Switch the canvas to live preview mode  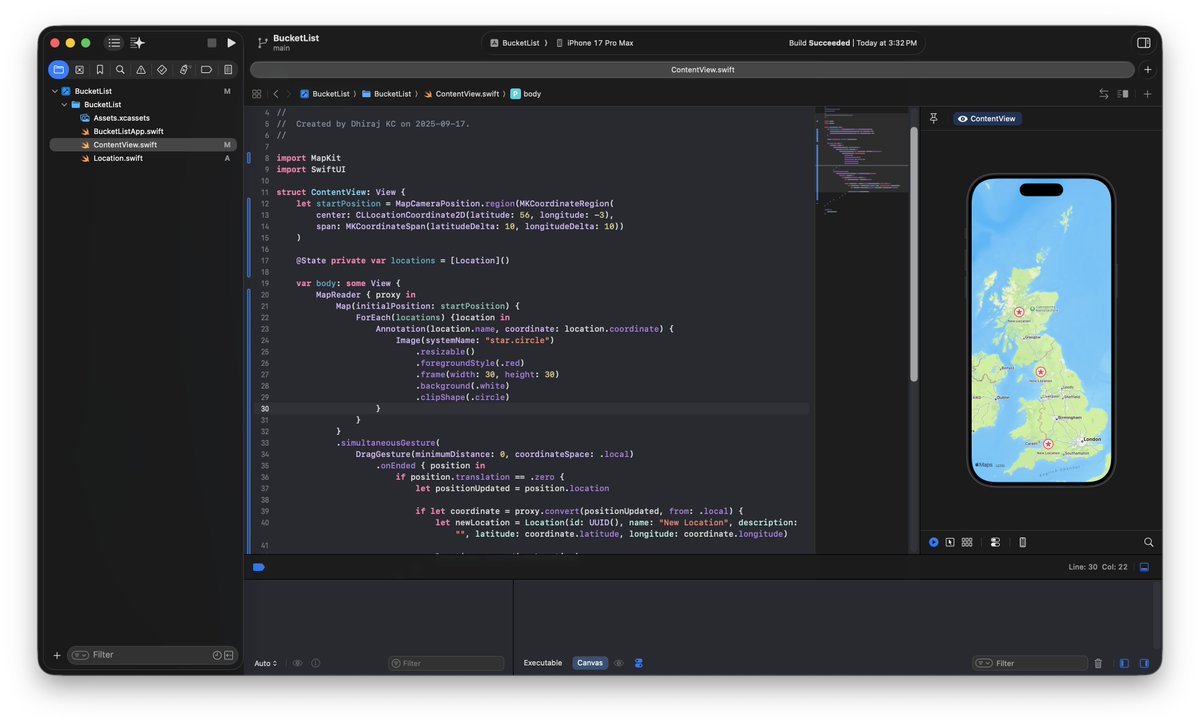(933, 542)
